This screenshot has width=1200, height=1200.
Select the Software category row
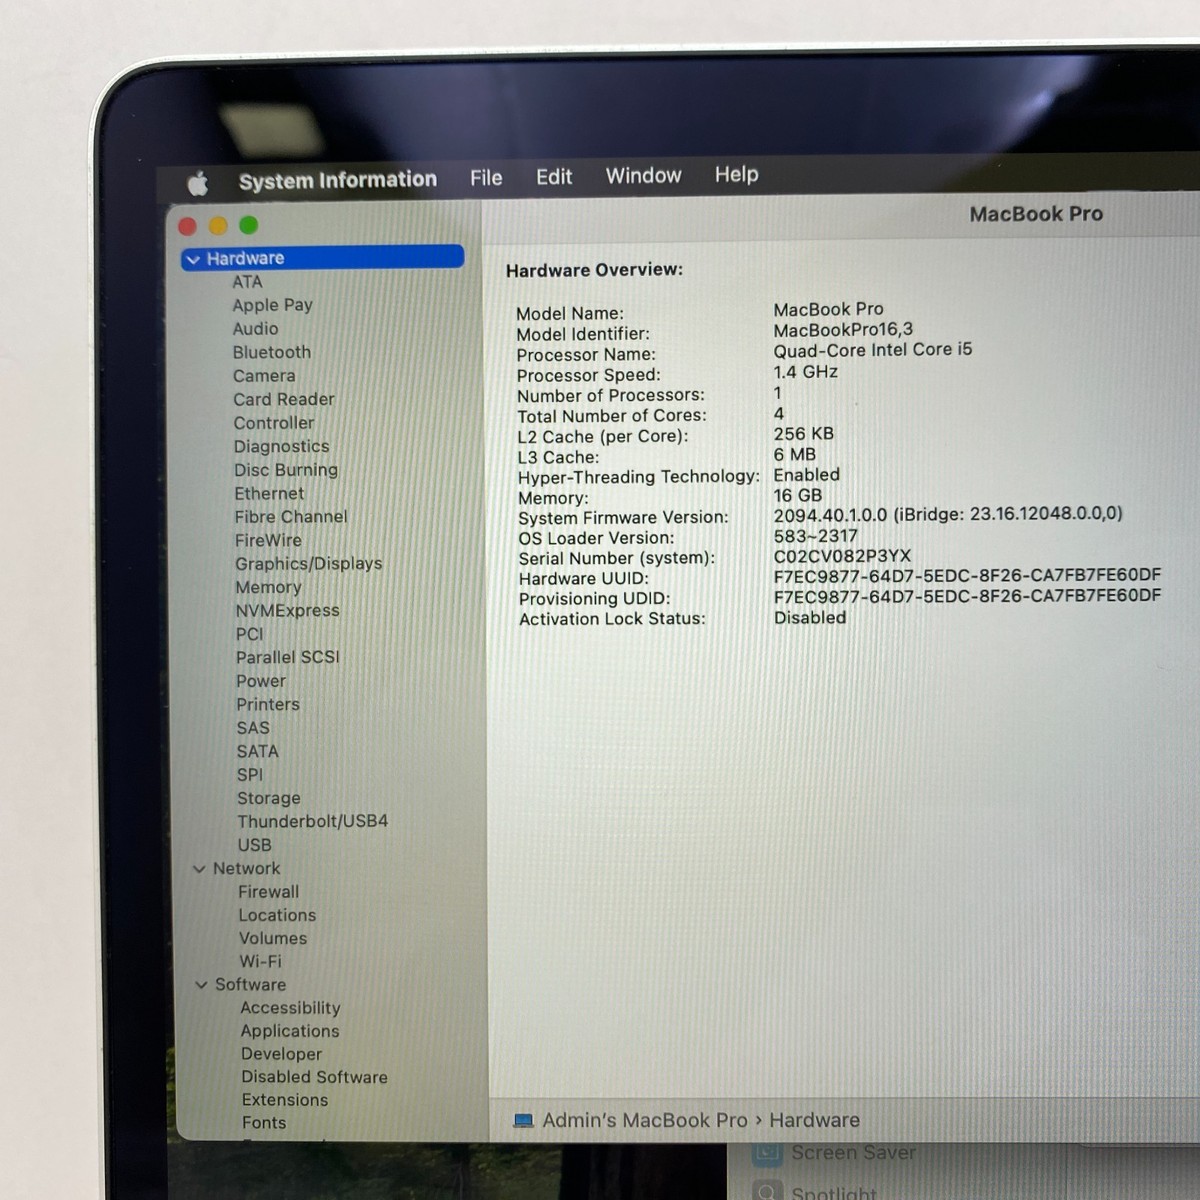pos(250,984)
